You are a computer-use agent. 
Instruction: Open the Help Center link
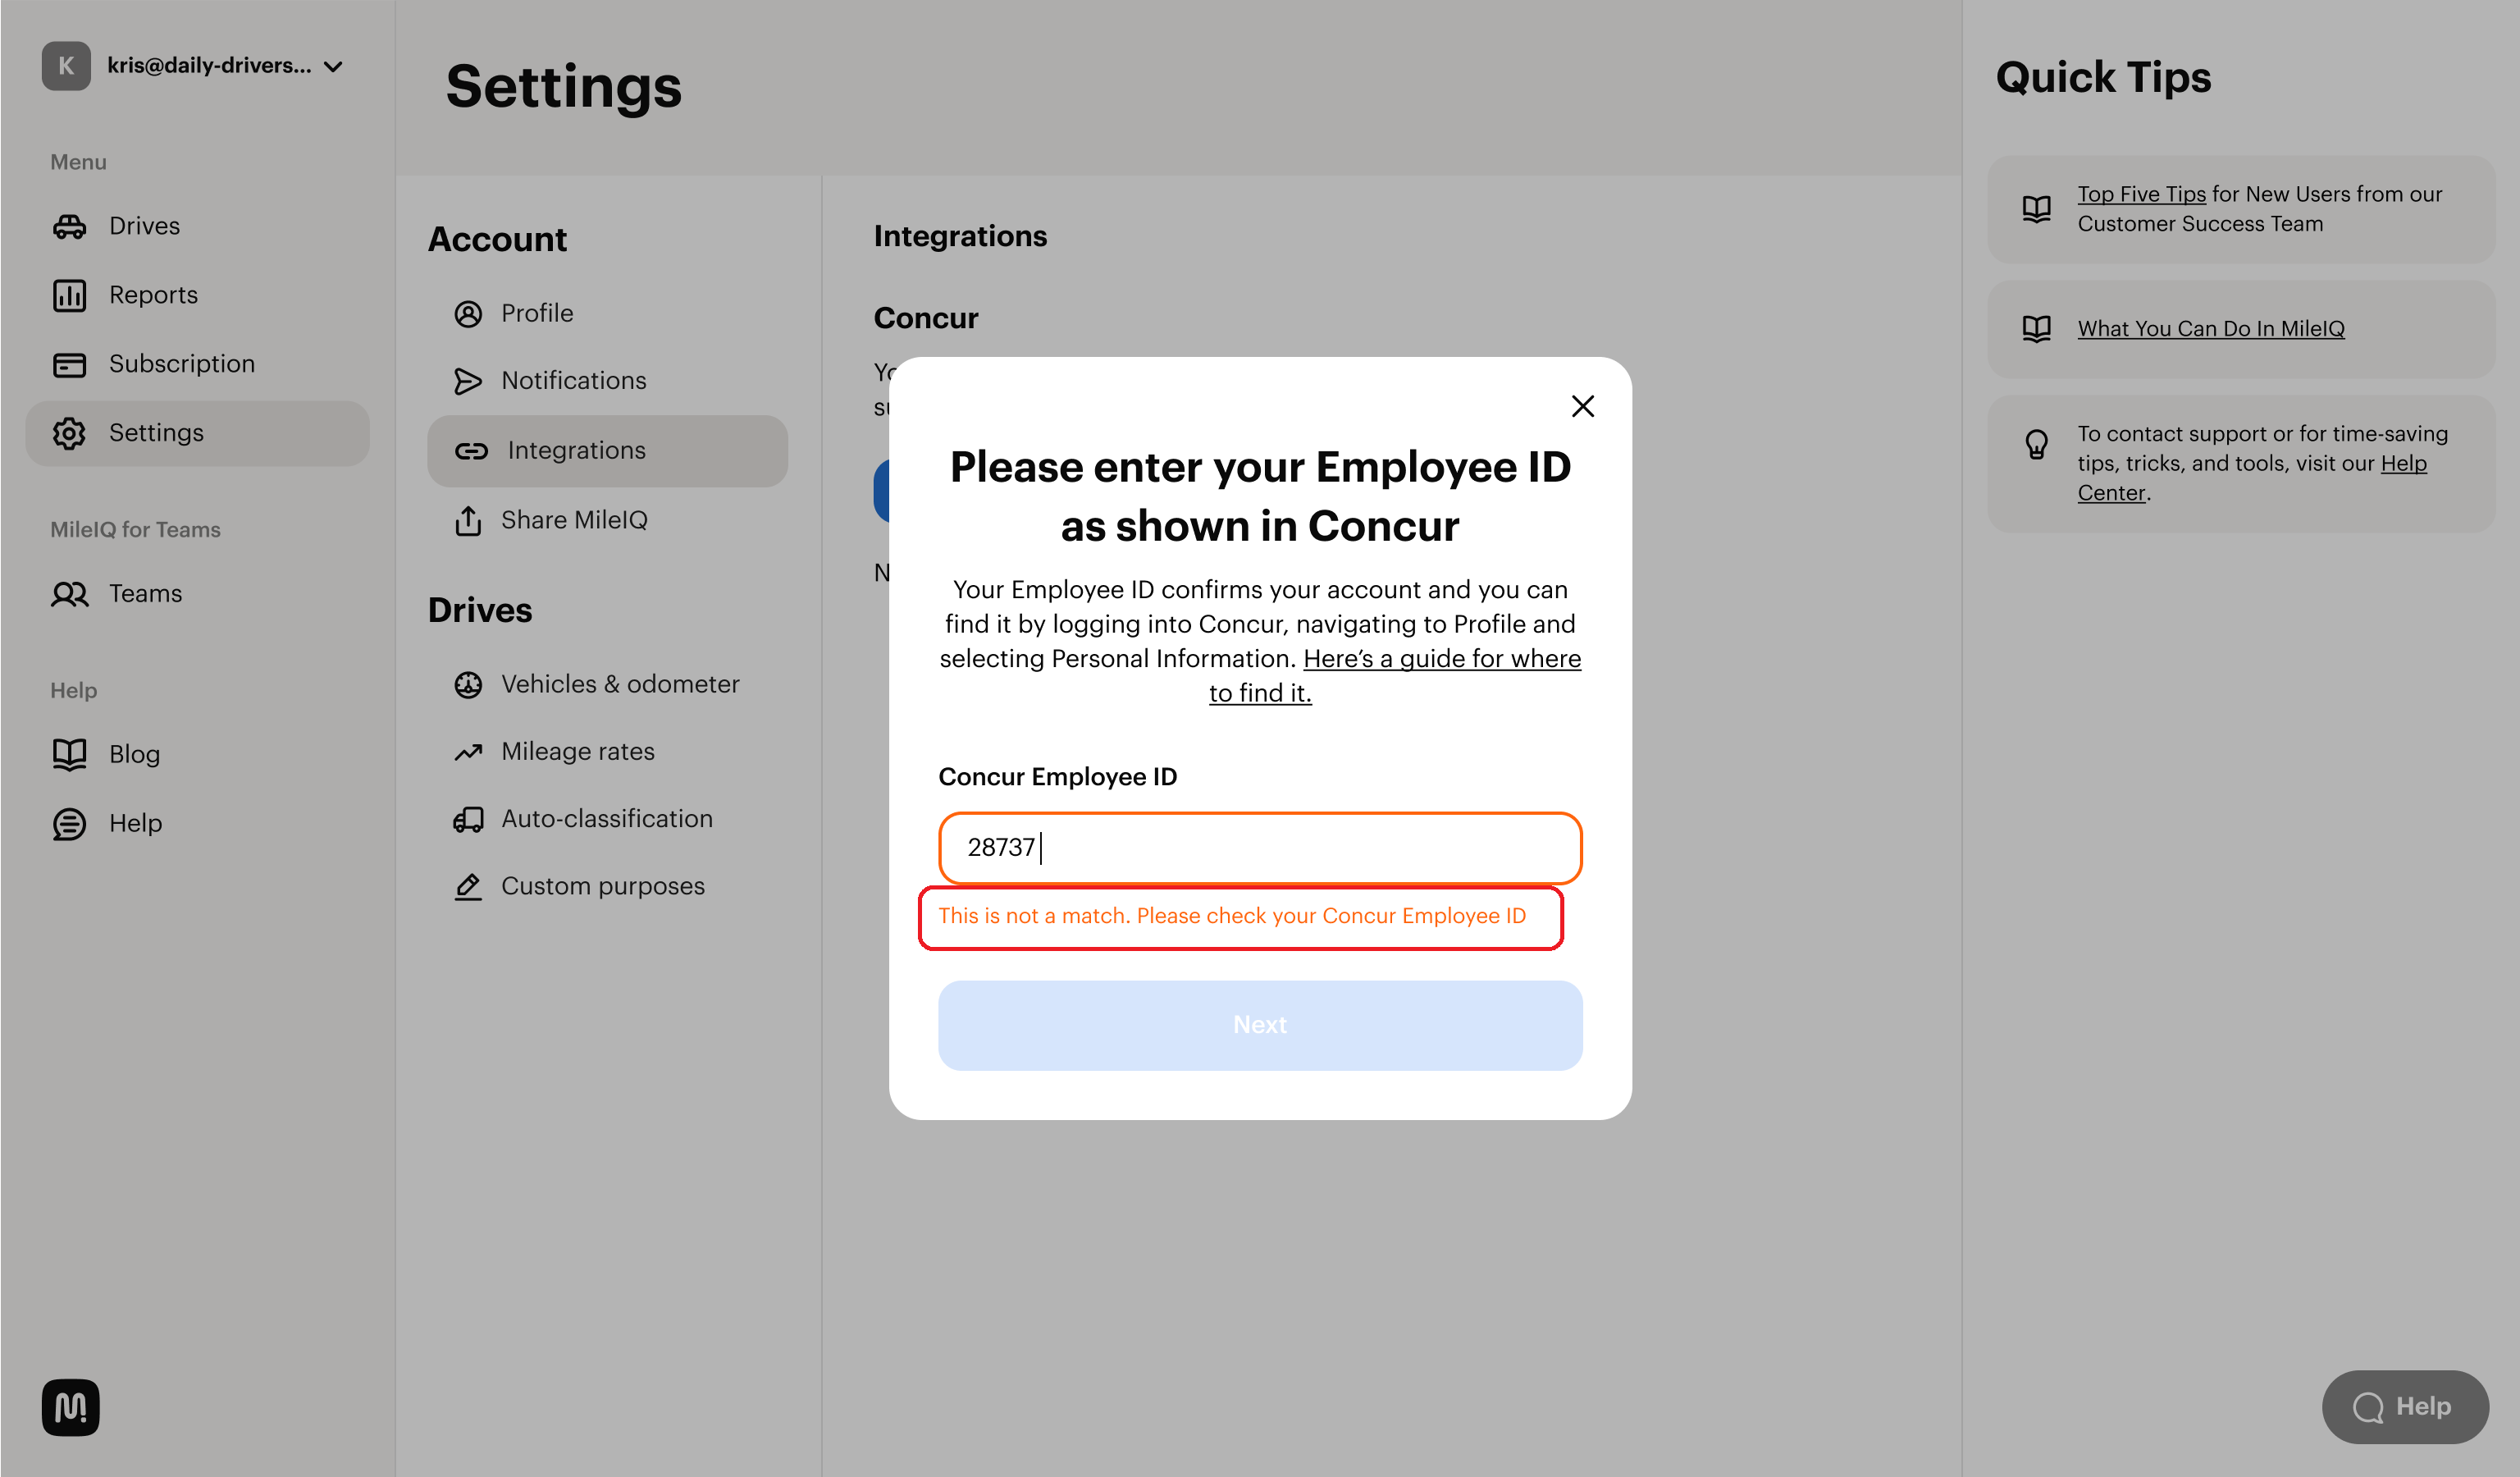coord(2403,464)
